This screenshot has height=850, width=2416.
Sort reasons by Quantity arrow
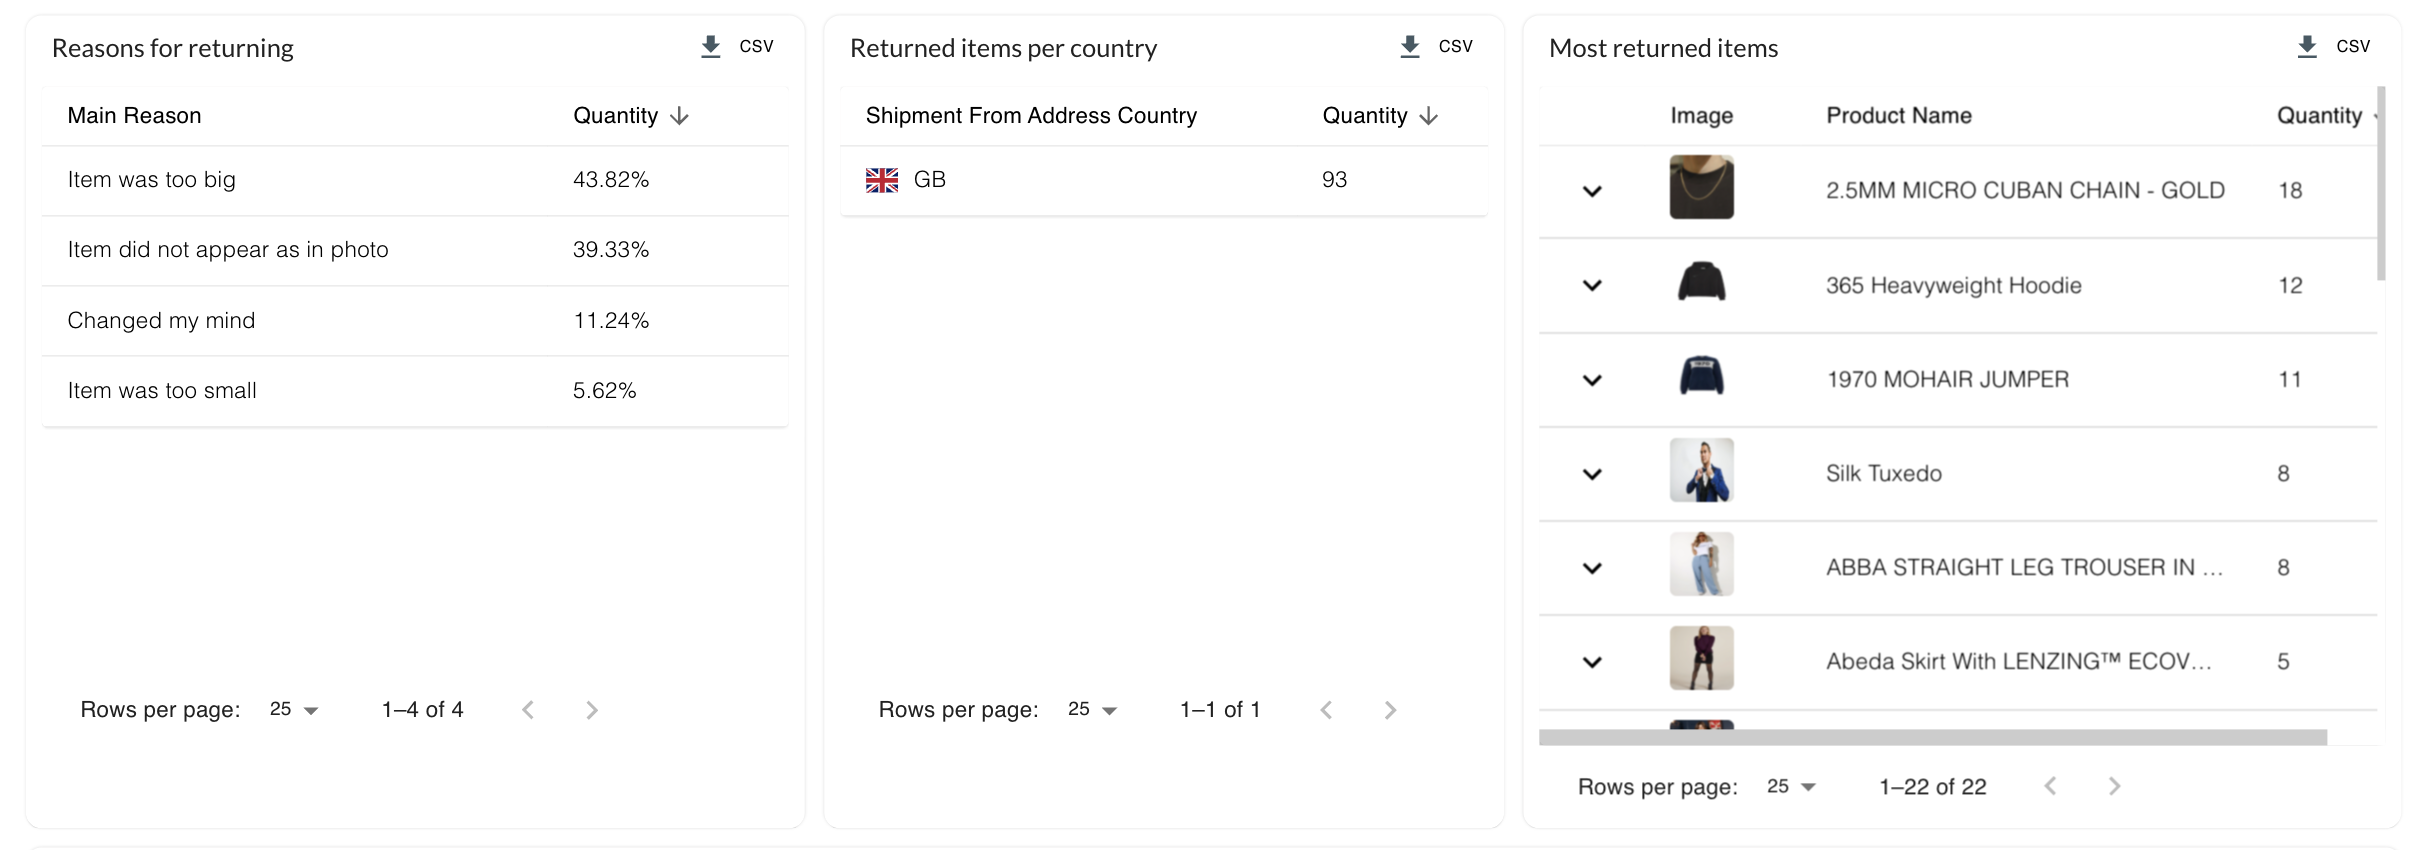680,116
